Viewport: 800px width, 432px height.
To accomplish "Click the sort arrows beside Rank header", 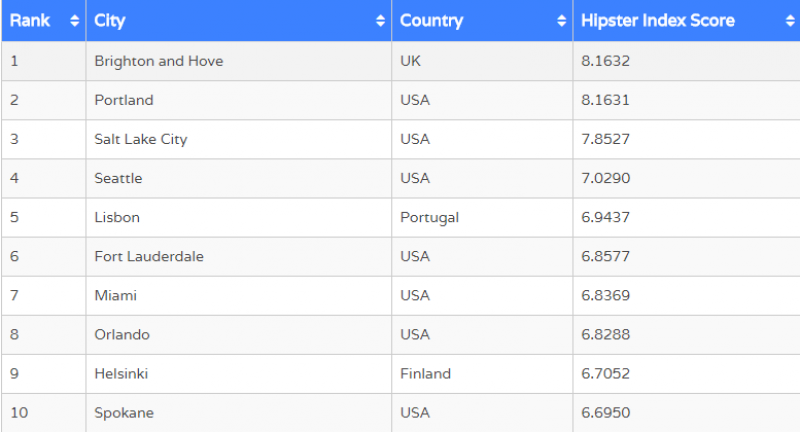I will (75, 21).
